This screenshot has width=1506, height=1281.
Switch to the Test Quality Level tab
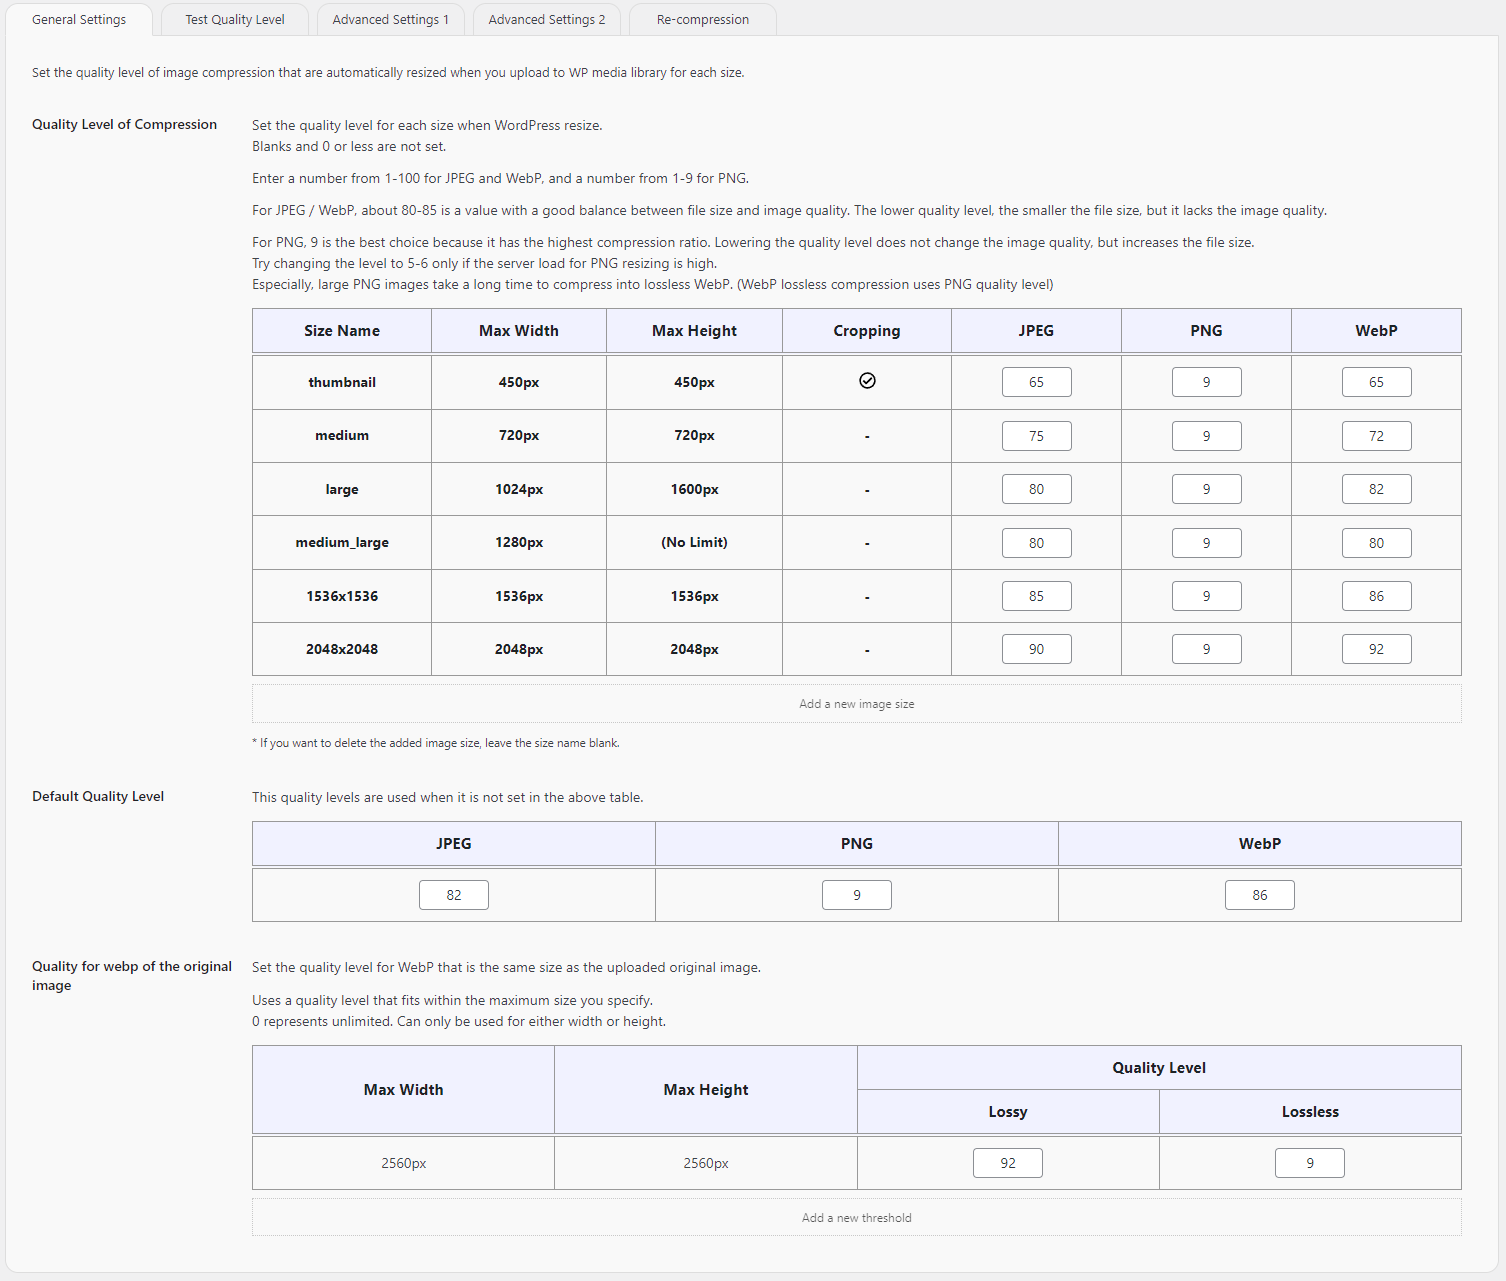[x=235, y=20]
